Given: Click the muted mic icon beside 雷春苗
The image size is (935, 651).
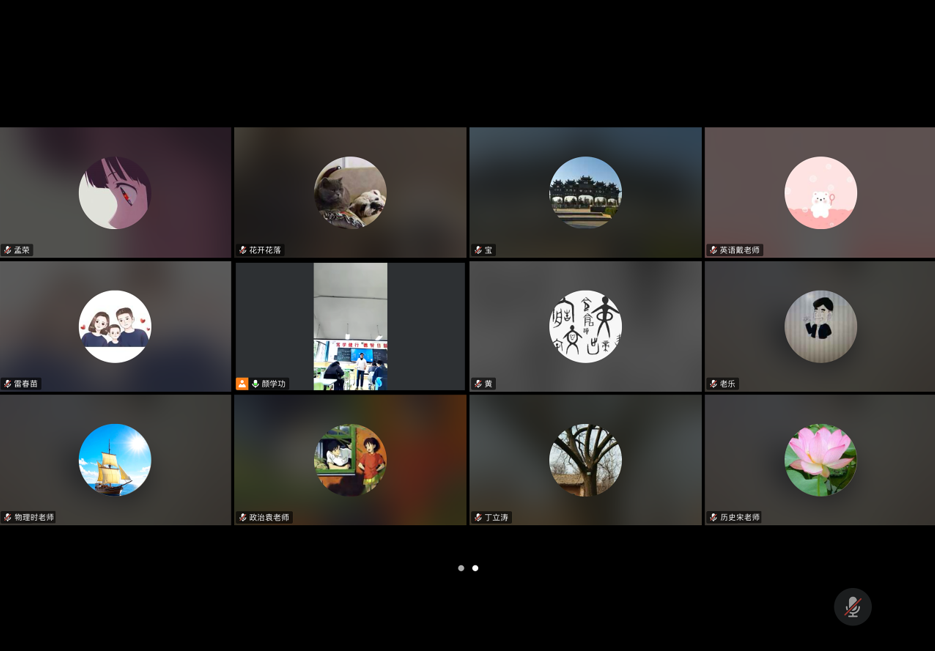Looking at the screenshot, I should pyautogui.click(x=8, y=384).
